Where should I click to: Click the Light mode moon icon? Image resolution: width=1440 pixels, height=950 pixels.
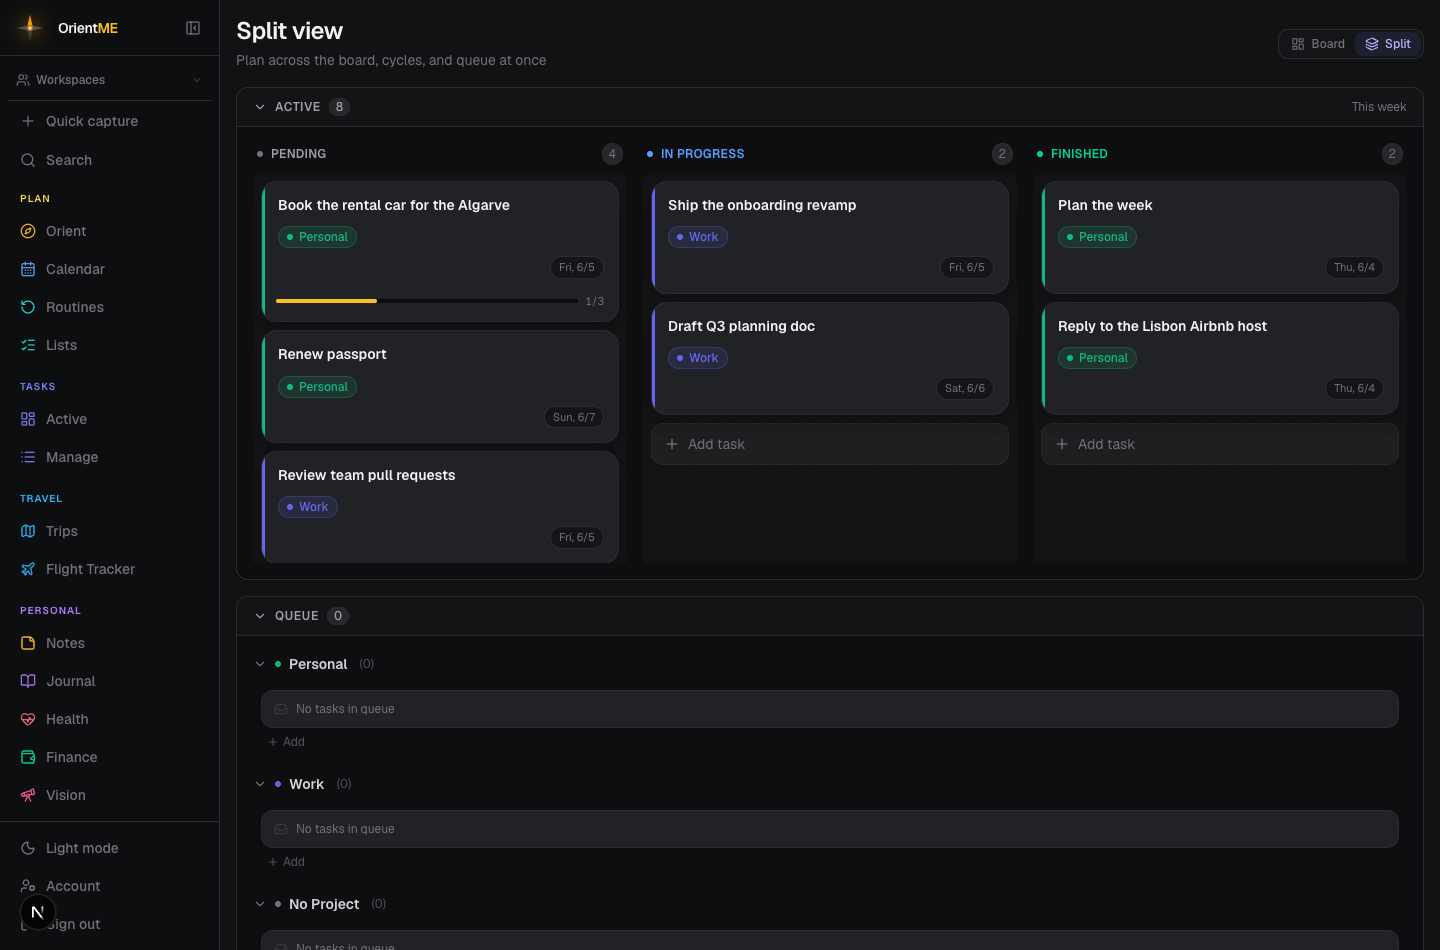click(28, 848)
